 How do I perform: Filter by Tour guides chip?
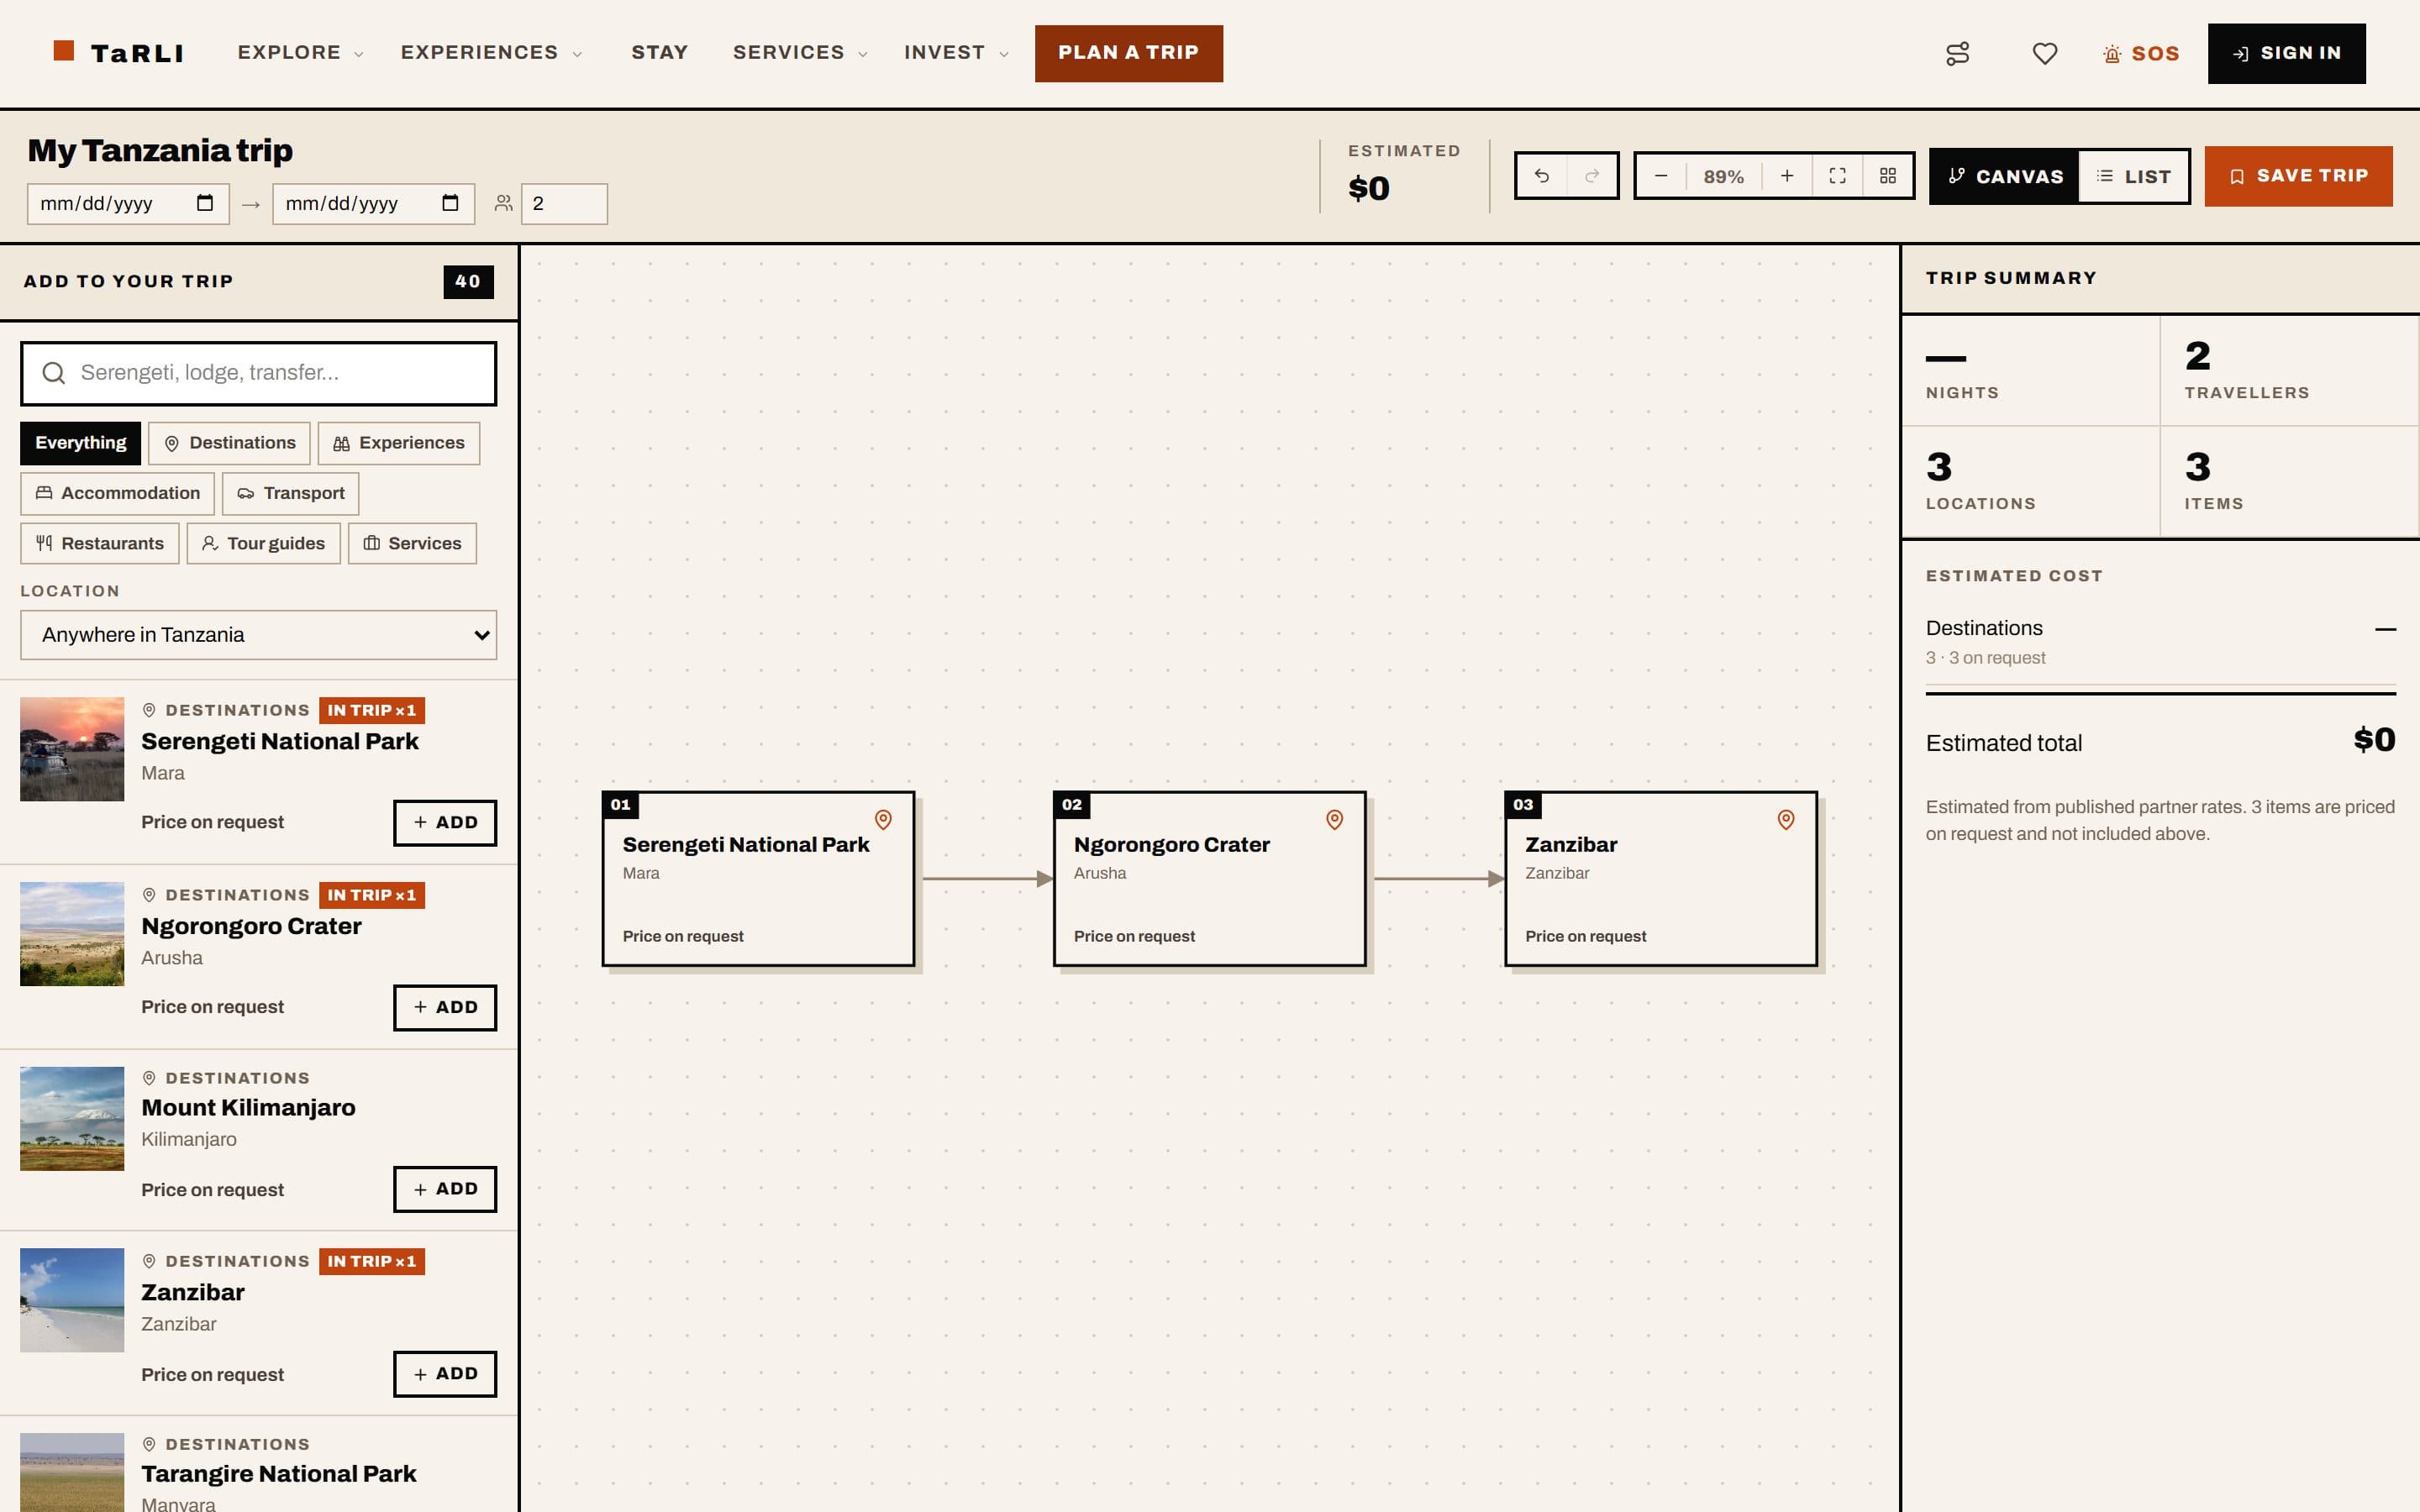[x=263, y=543]
